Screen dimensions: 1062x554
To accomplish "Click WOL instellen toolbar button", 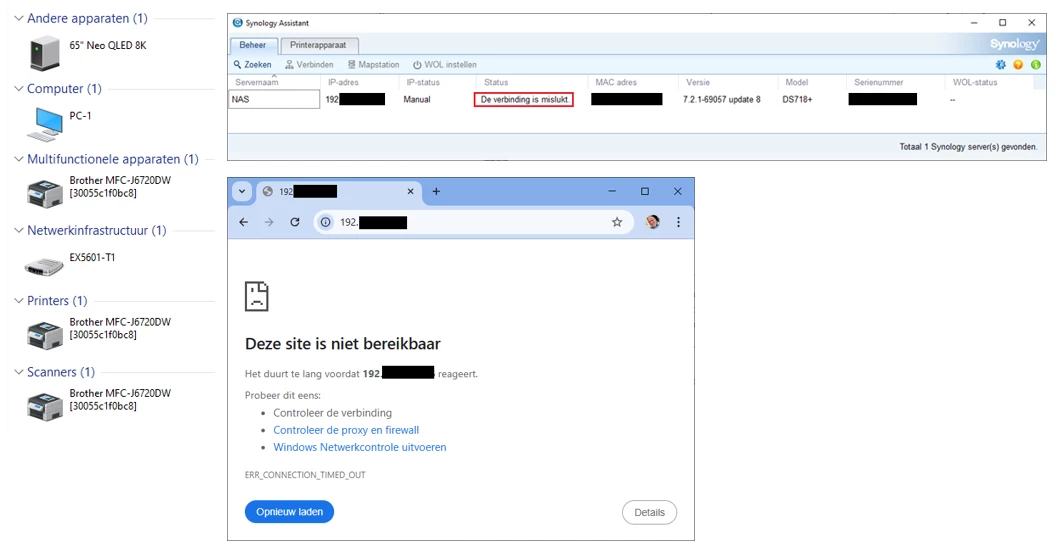I will 445,65.
